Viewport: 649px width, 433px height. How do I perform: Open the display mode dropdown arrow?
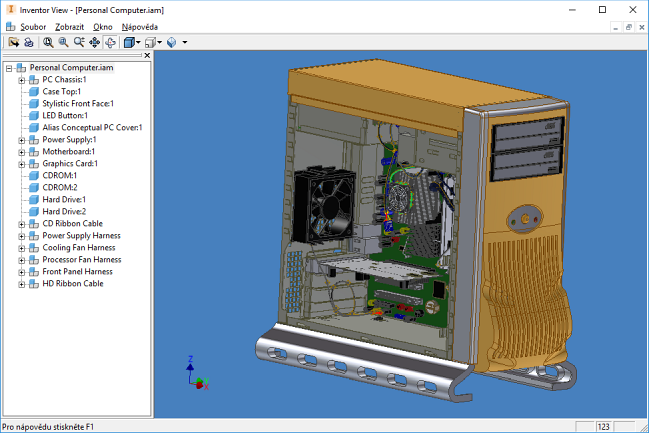tap(138, 42)
